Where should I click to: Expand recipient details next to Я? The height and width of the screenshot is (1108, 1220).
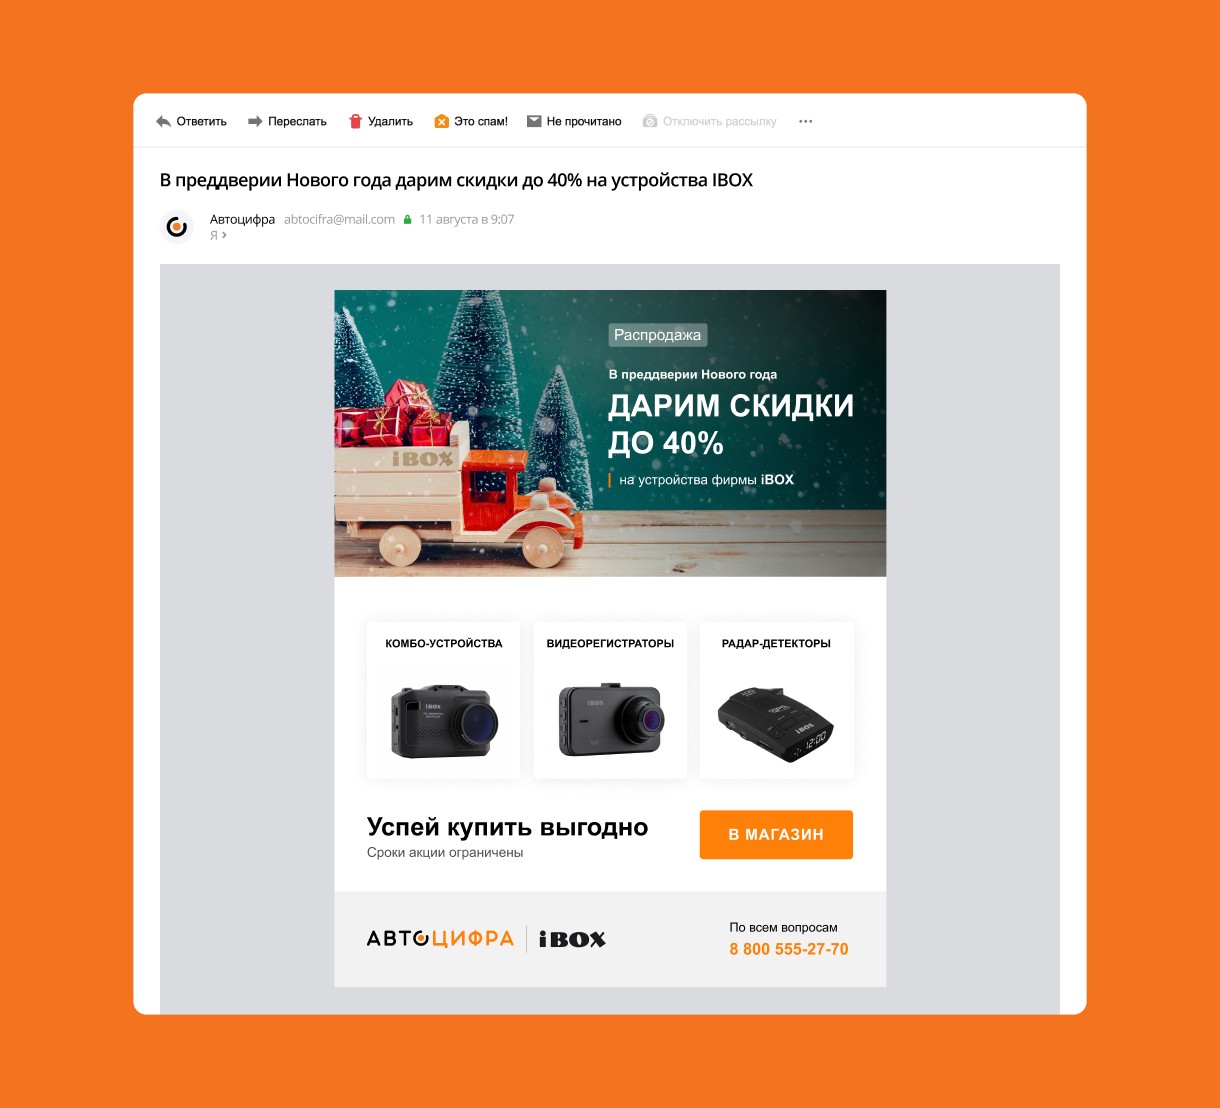click(x=224, y=235)
